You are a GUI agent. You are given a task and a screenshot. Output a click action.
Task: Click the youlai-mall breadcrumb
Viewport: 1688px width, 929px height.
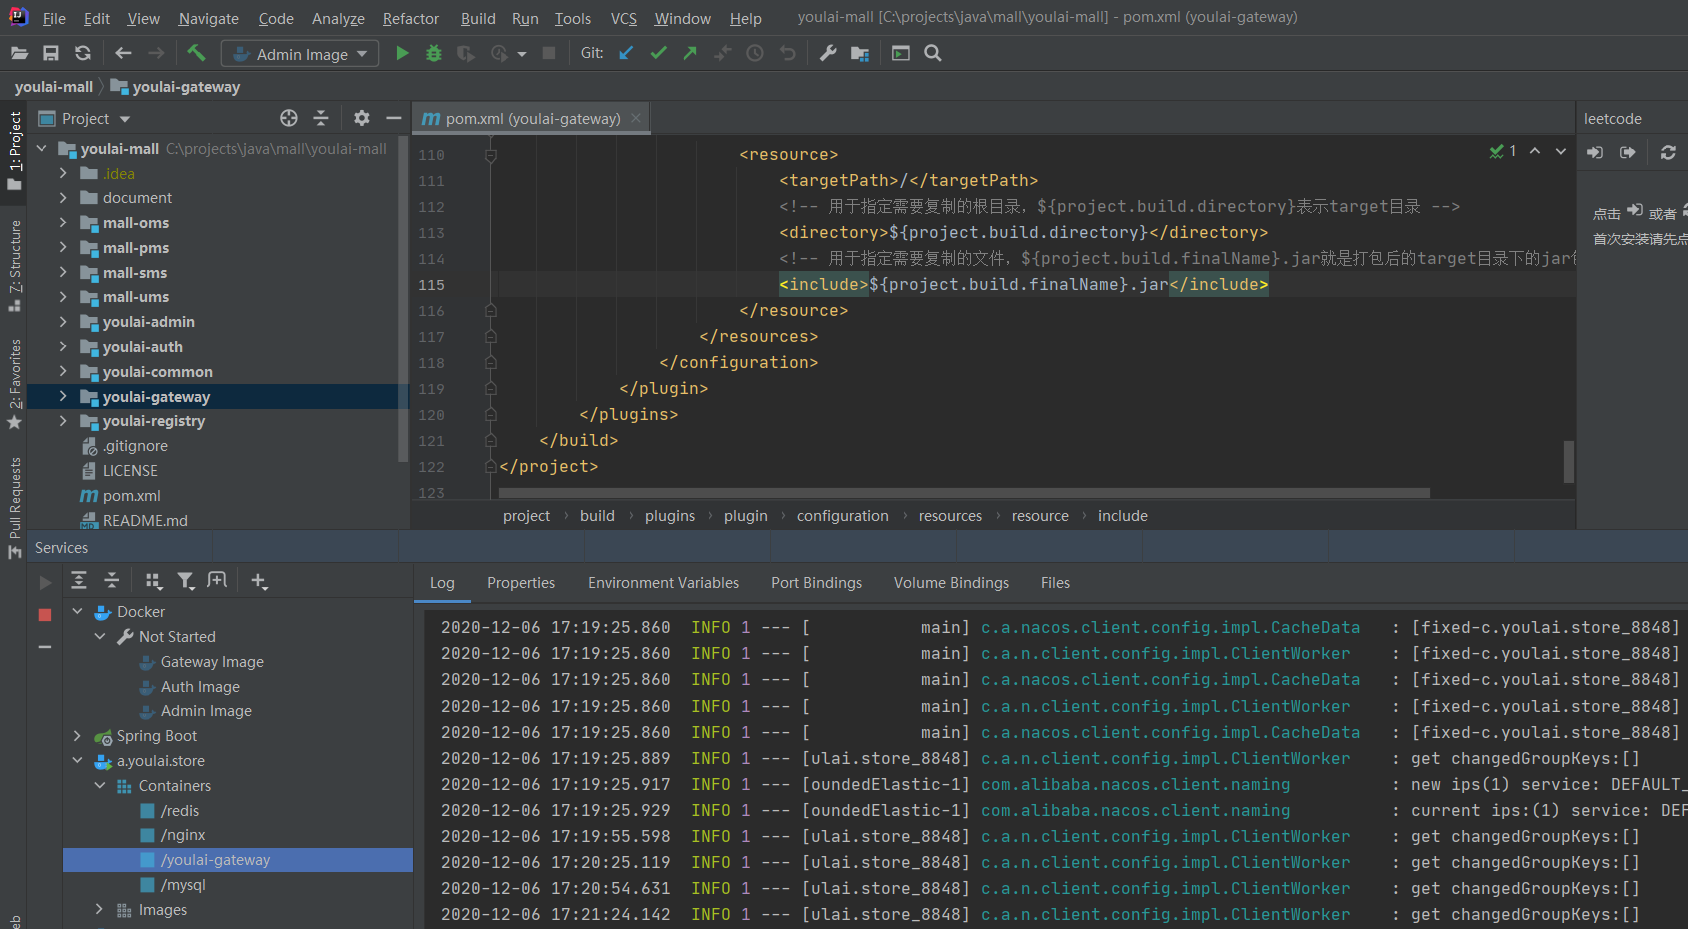tap(54, 87)
